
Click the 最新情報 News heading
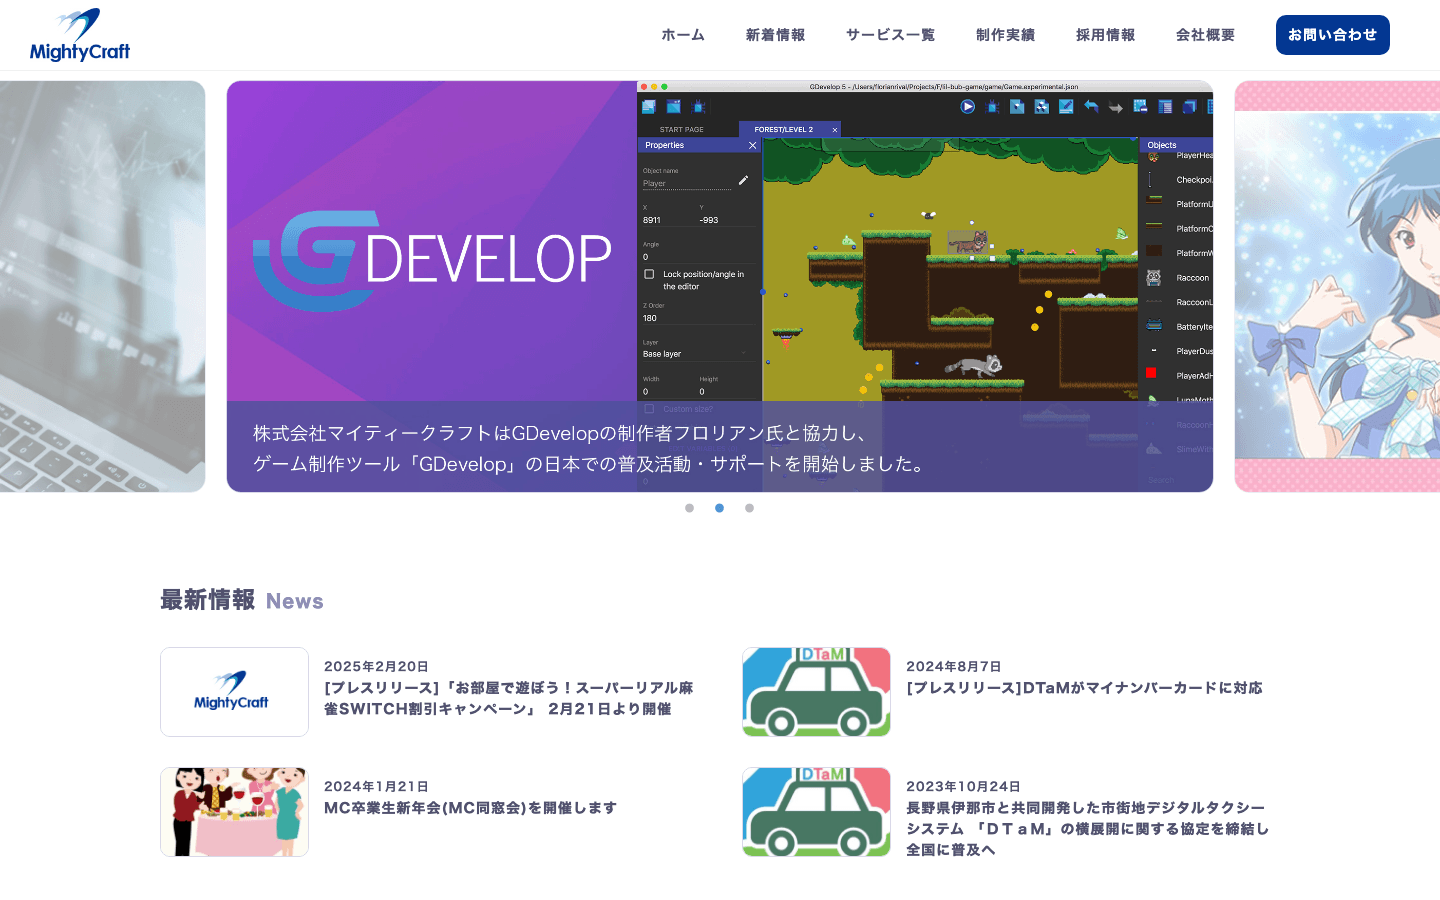(242, 600)
